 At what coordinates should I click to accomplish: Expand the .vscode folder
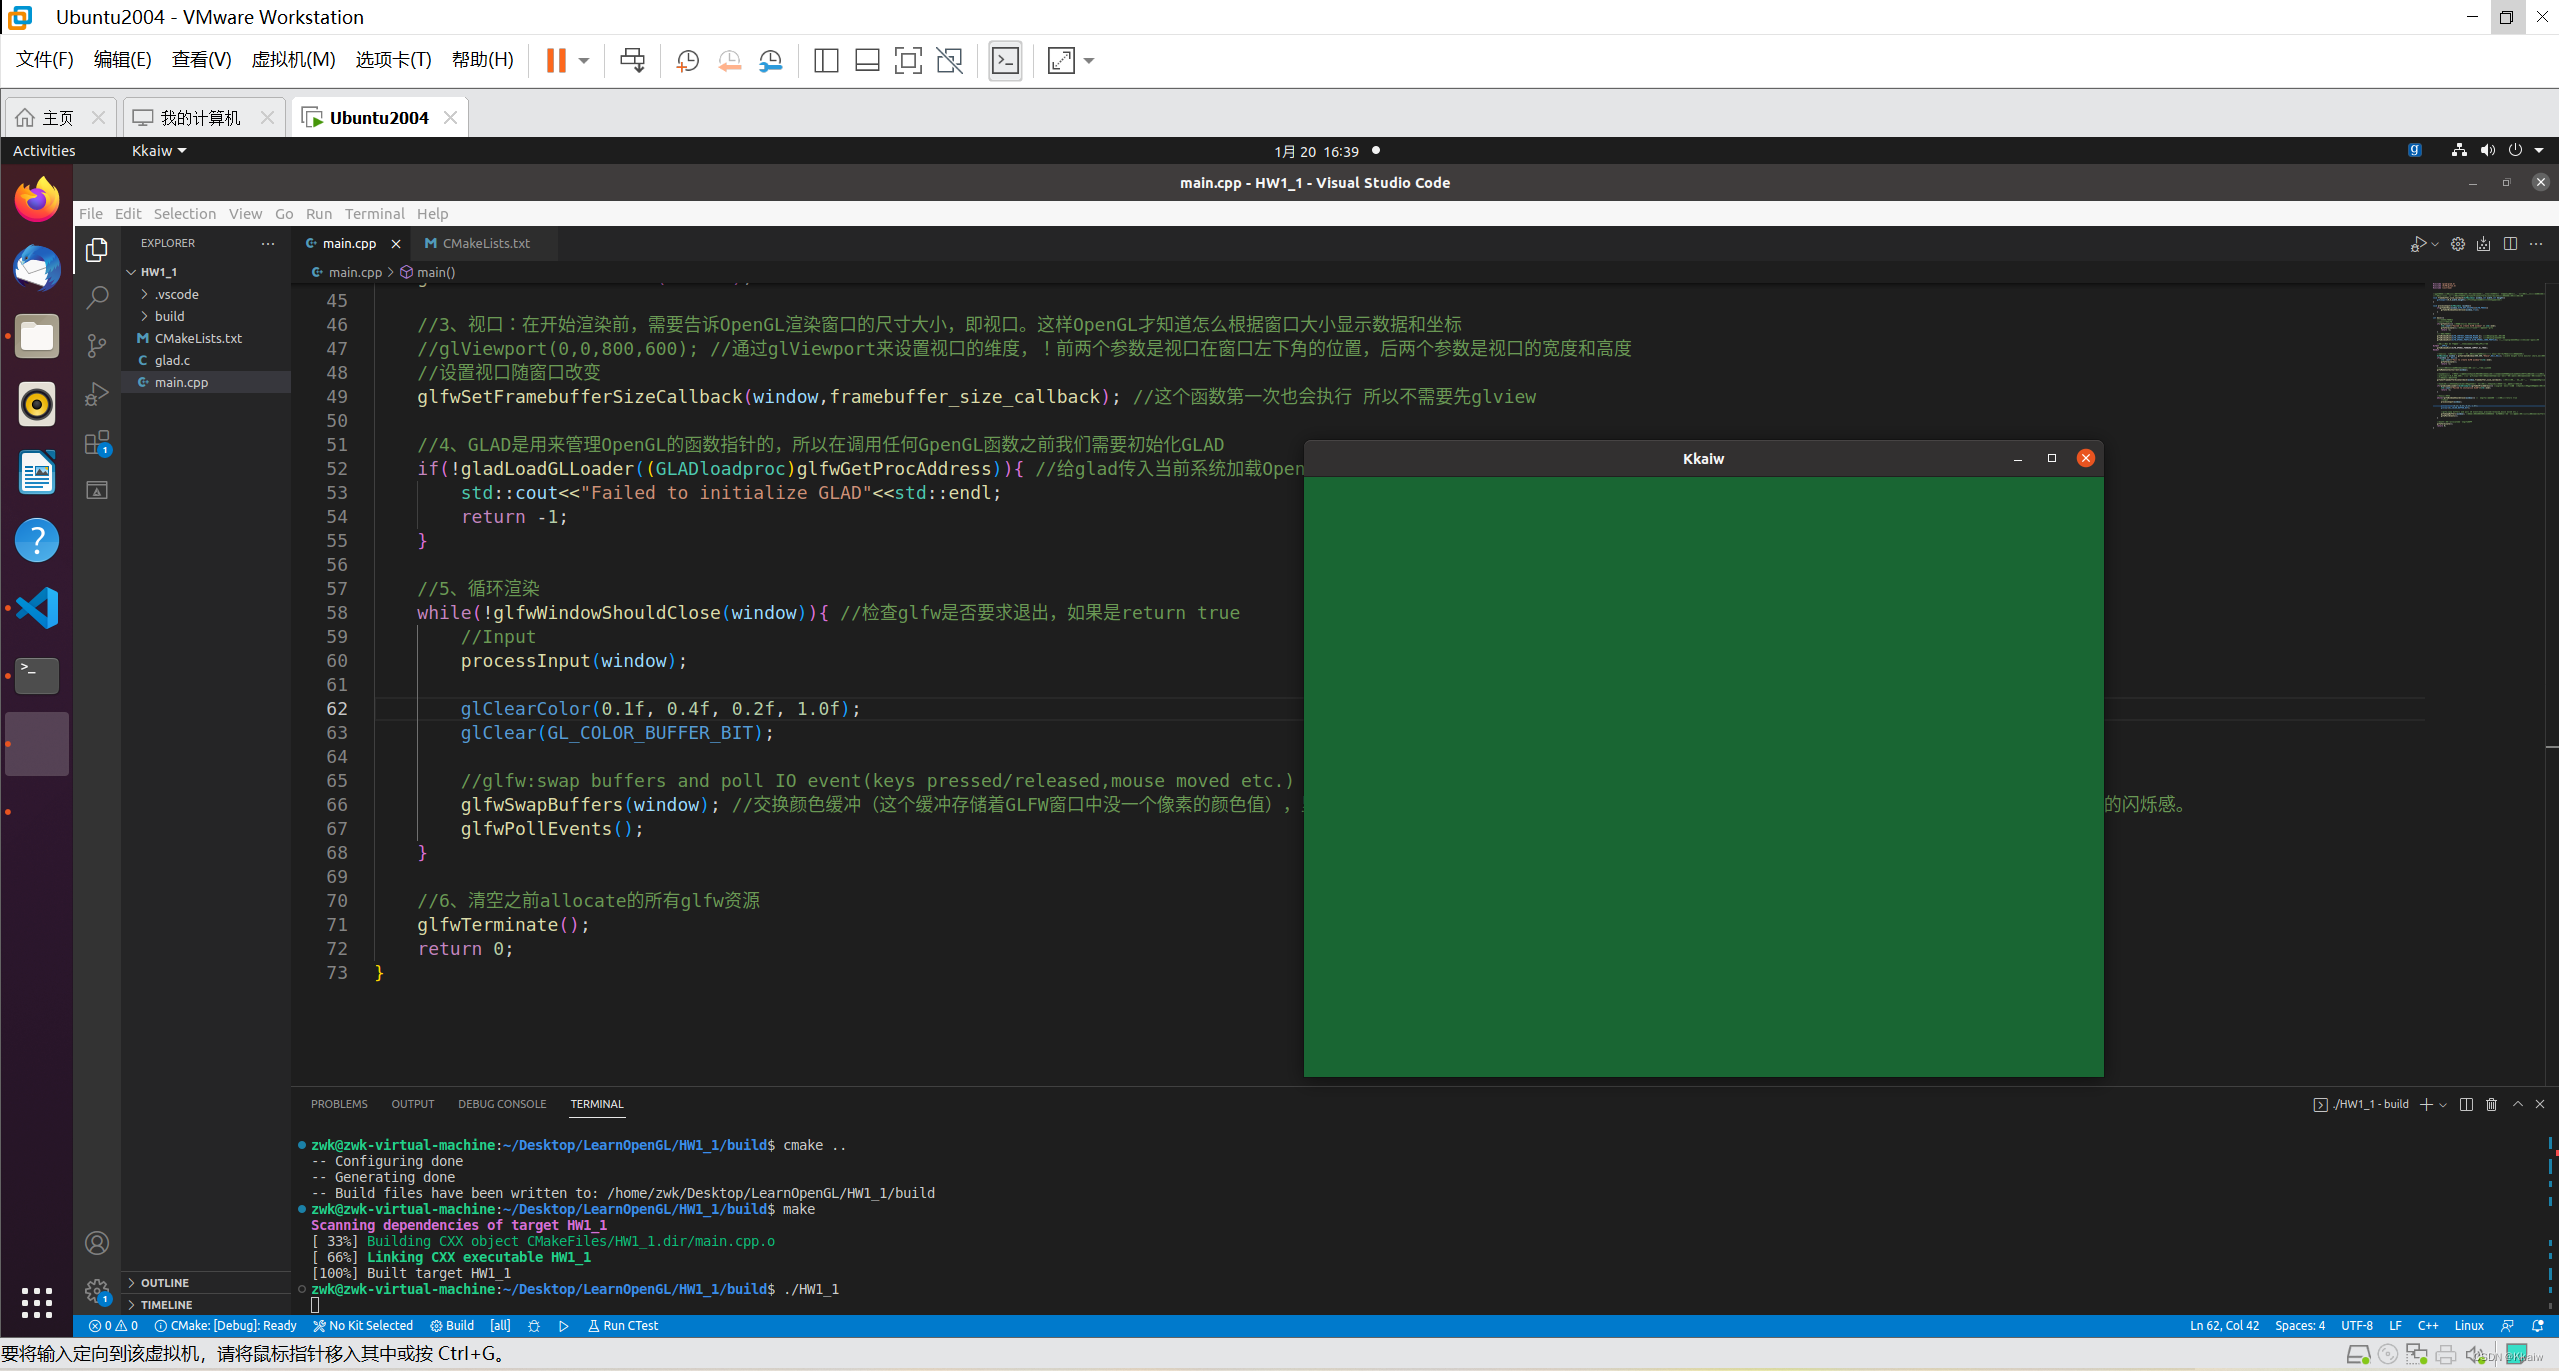(x=145, y=294)
